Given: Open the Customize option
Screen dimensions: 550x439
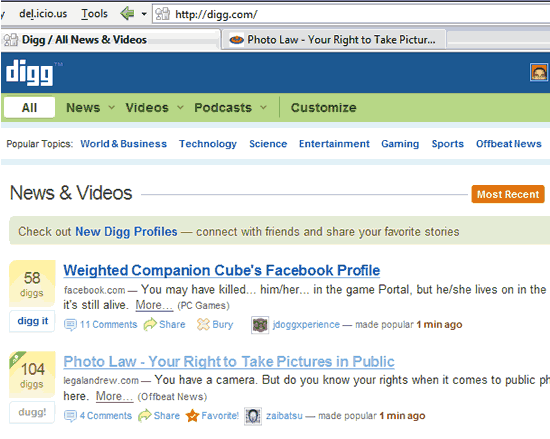Looking at the screenshot, I should click(323, 108).
